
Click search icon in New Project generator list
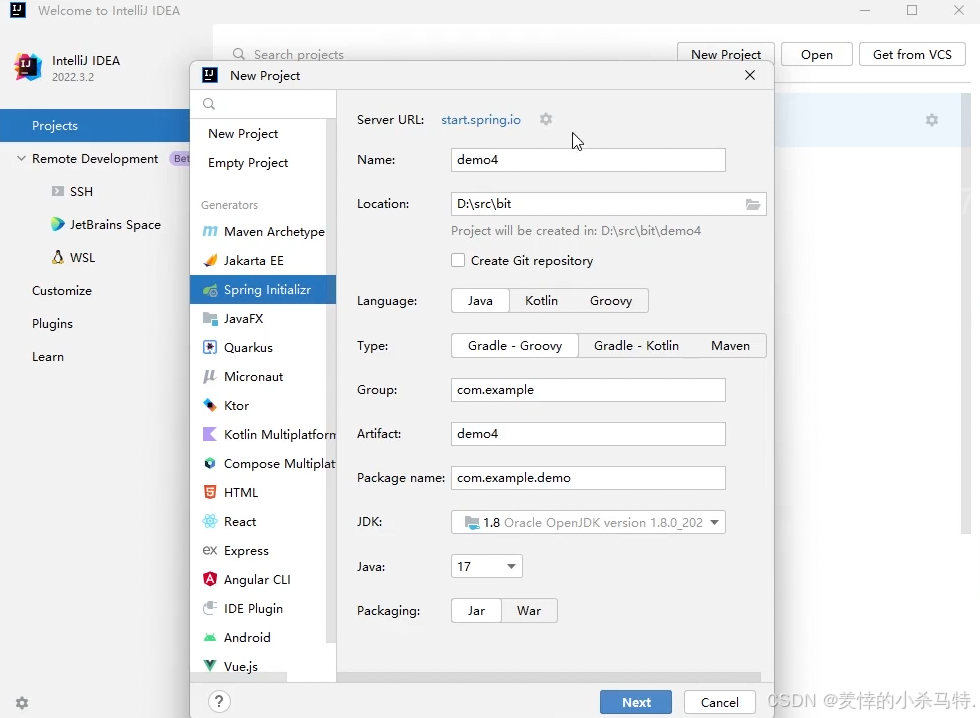coord(209,104)
